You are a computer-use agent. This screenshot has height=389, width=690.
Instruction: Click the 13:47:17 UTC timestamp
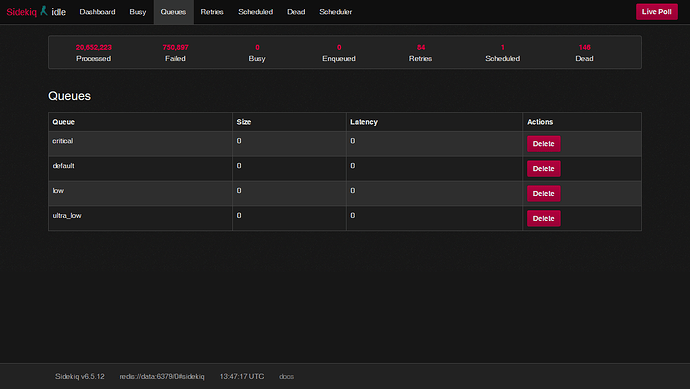(242, 377)
